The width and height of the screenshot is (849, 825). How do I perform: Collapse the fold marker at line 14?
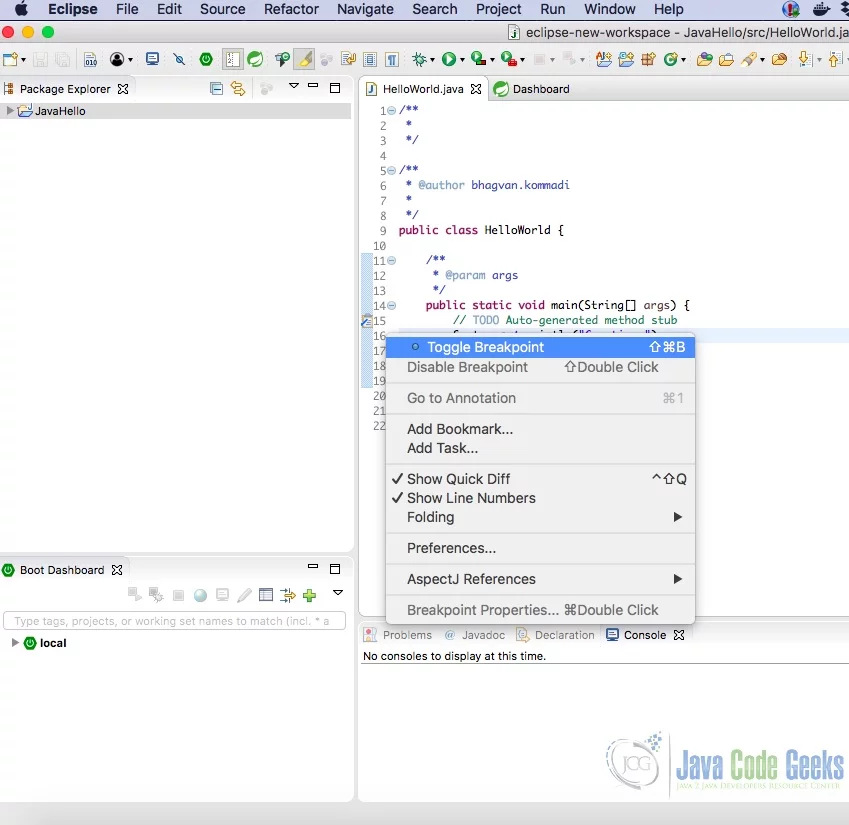[391, 305]
